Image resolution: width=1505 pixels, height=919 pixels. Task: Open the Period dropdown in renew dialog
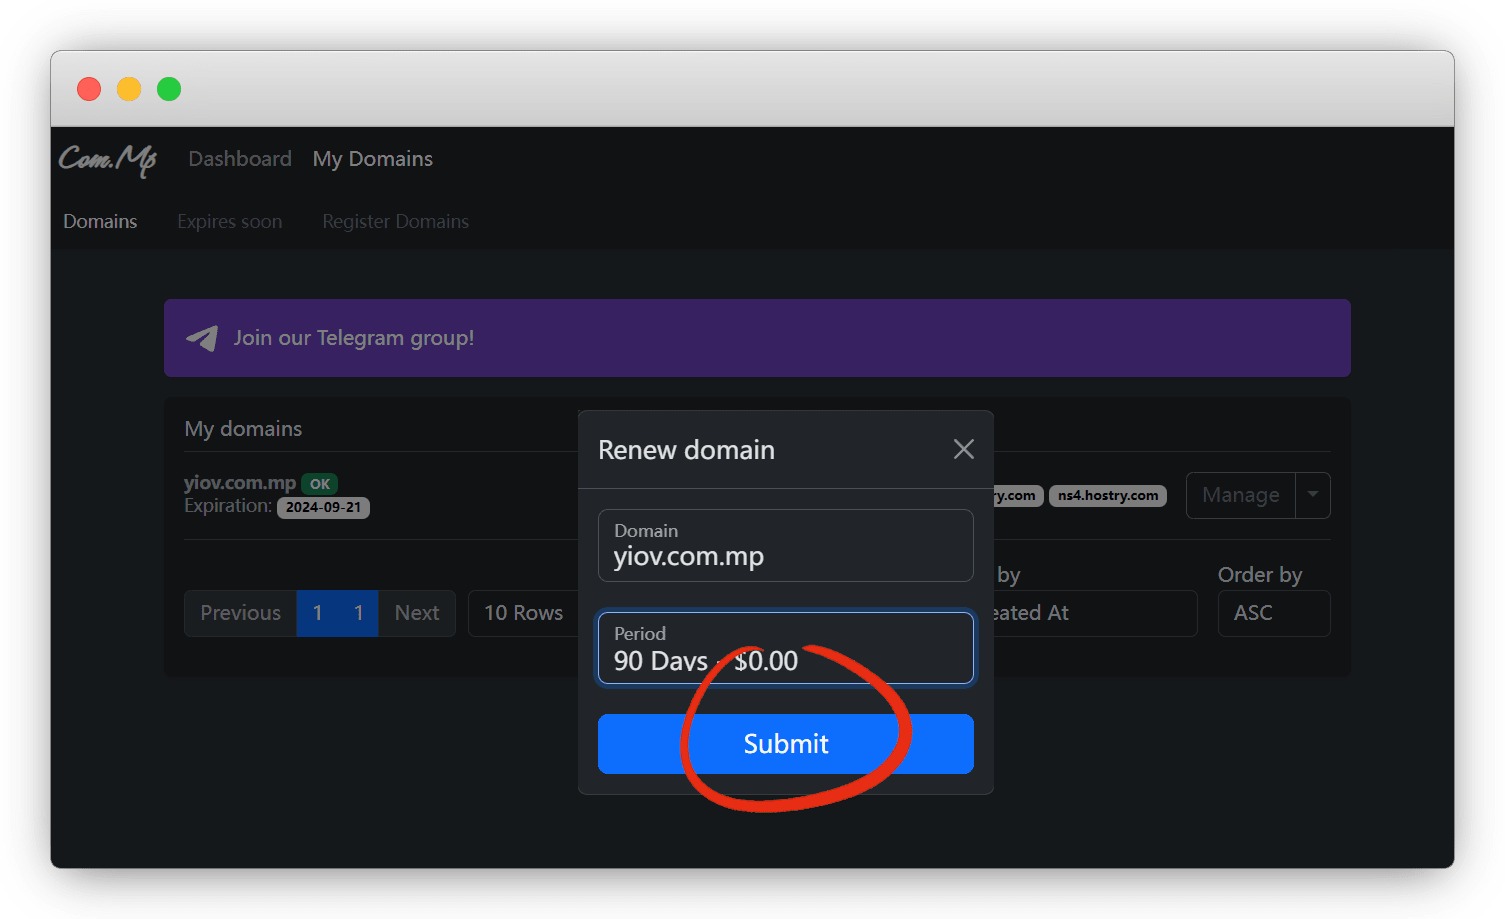(785, 648)
